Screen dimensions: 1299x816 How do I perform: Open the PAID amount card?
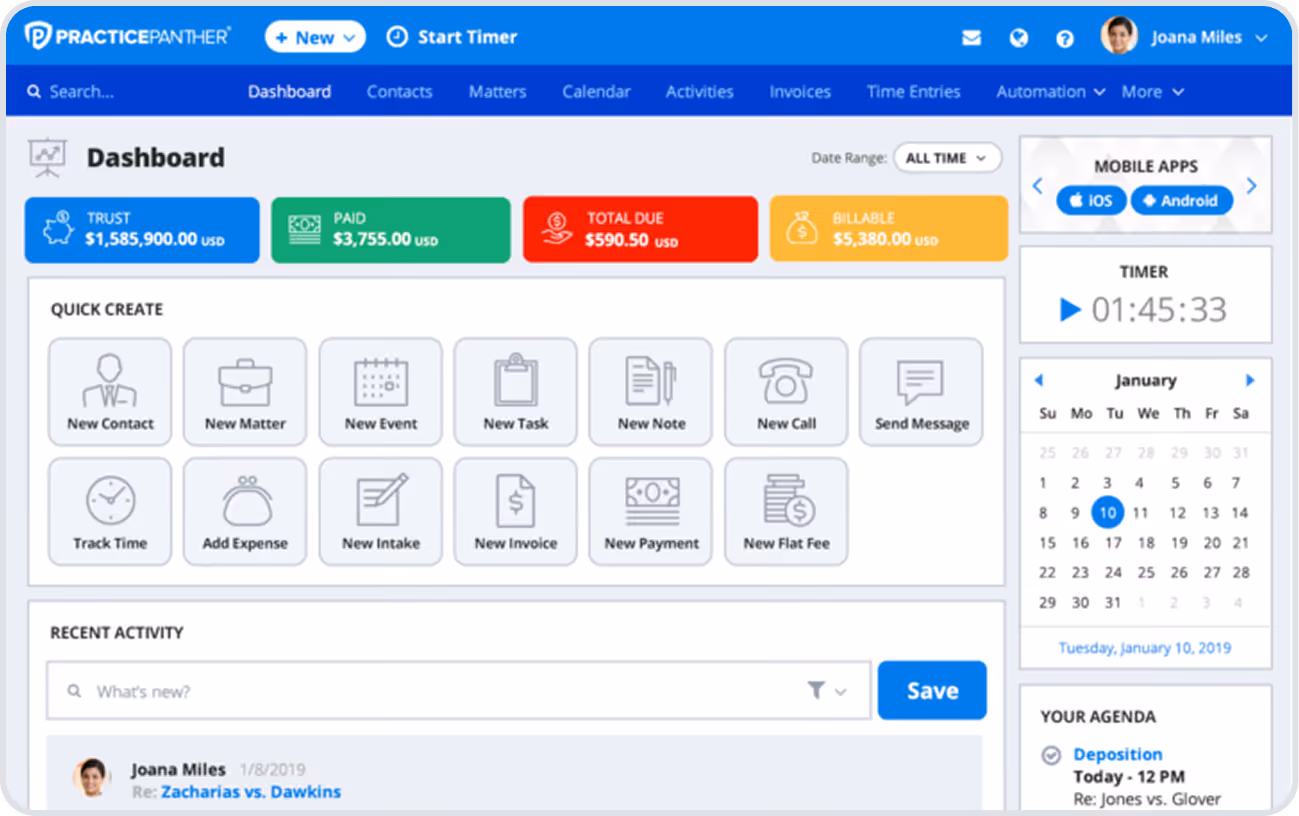(x=389, y=230)
